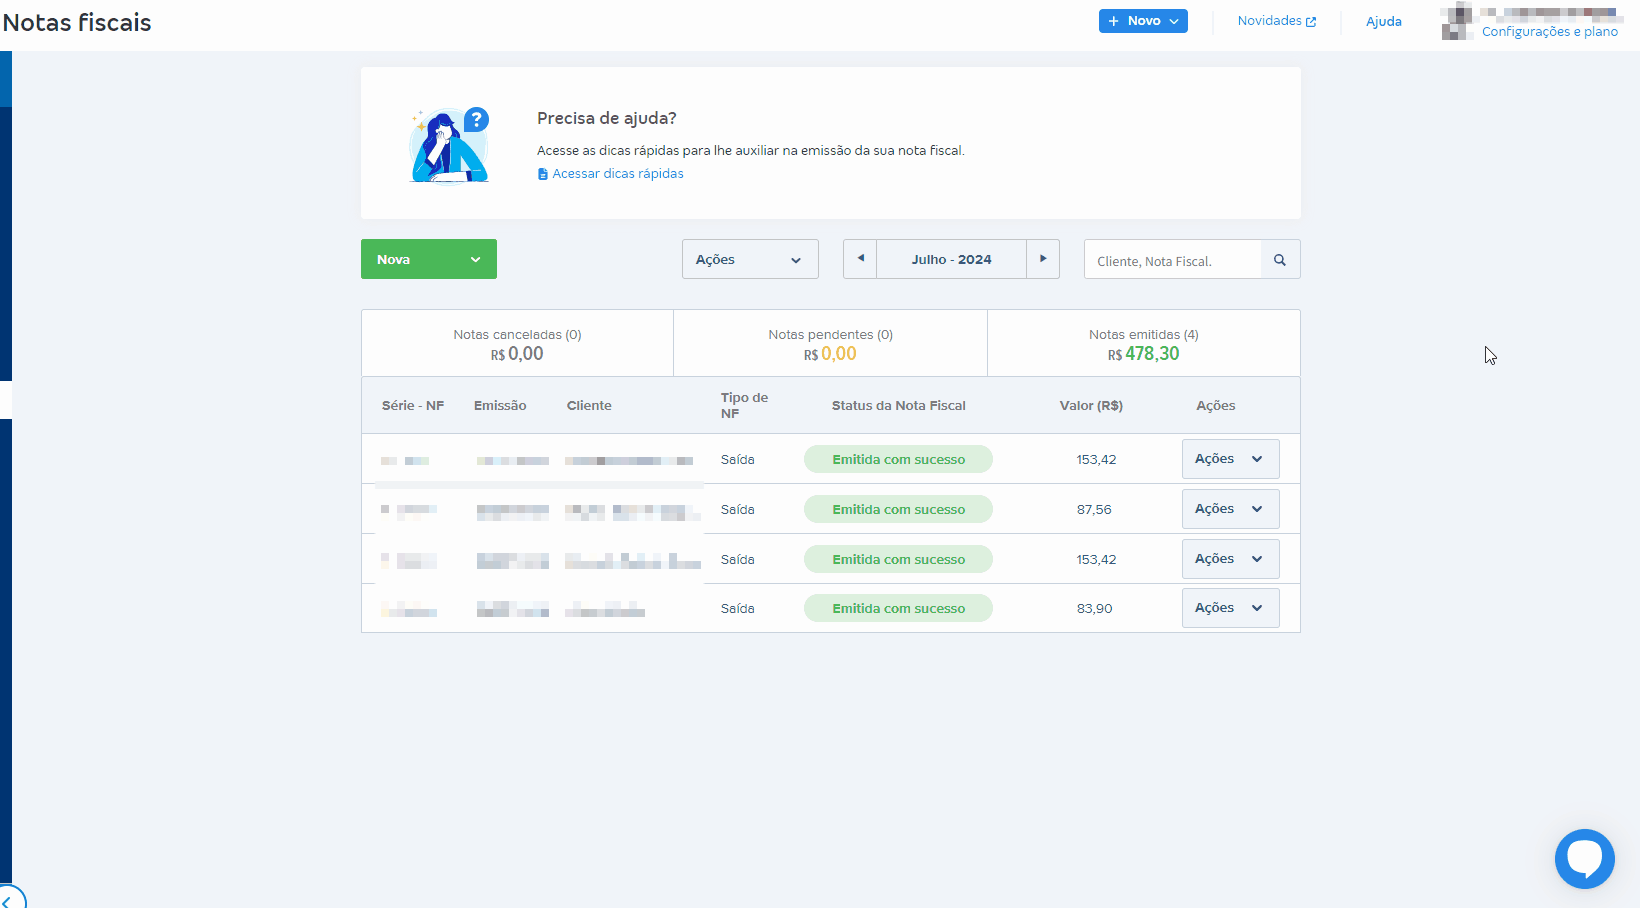Select the Notas pendentes summary tab
Image resolution: width=1640 pixels, height=908 pixels.
click(x=830, y=344)
